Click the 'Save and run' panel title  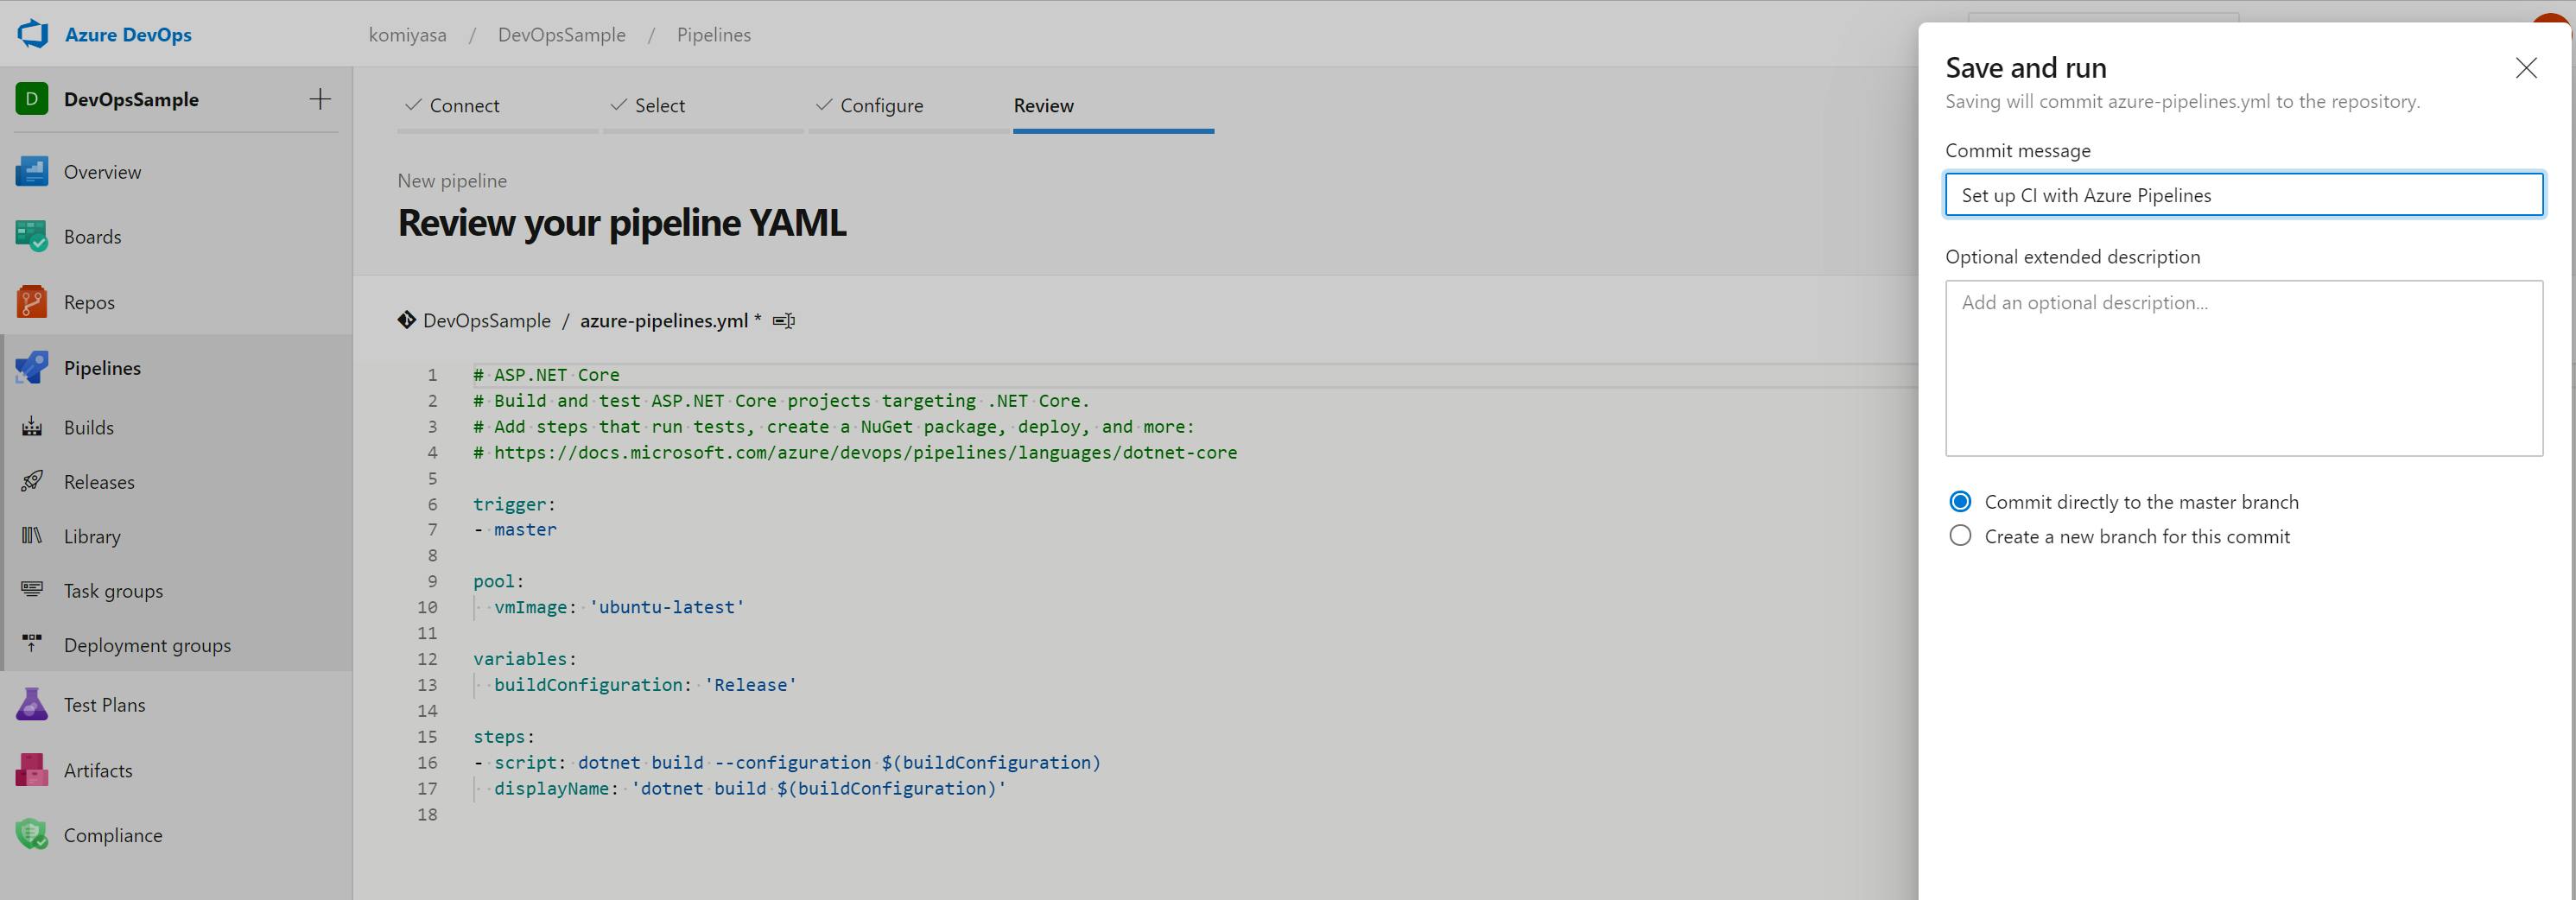pos(2026,68)
